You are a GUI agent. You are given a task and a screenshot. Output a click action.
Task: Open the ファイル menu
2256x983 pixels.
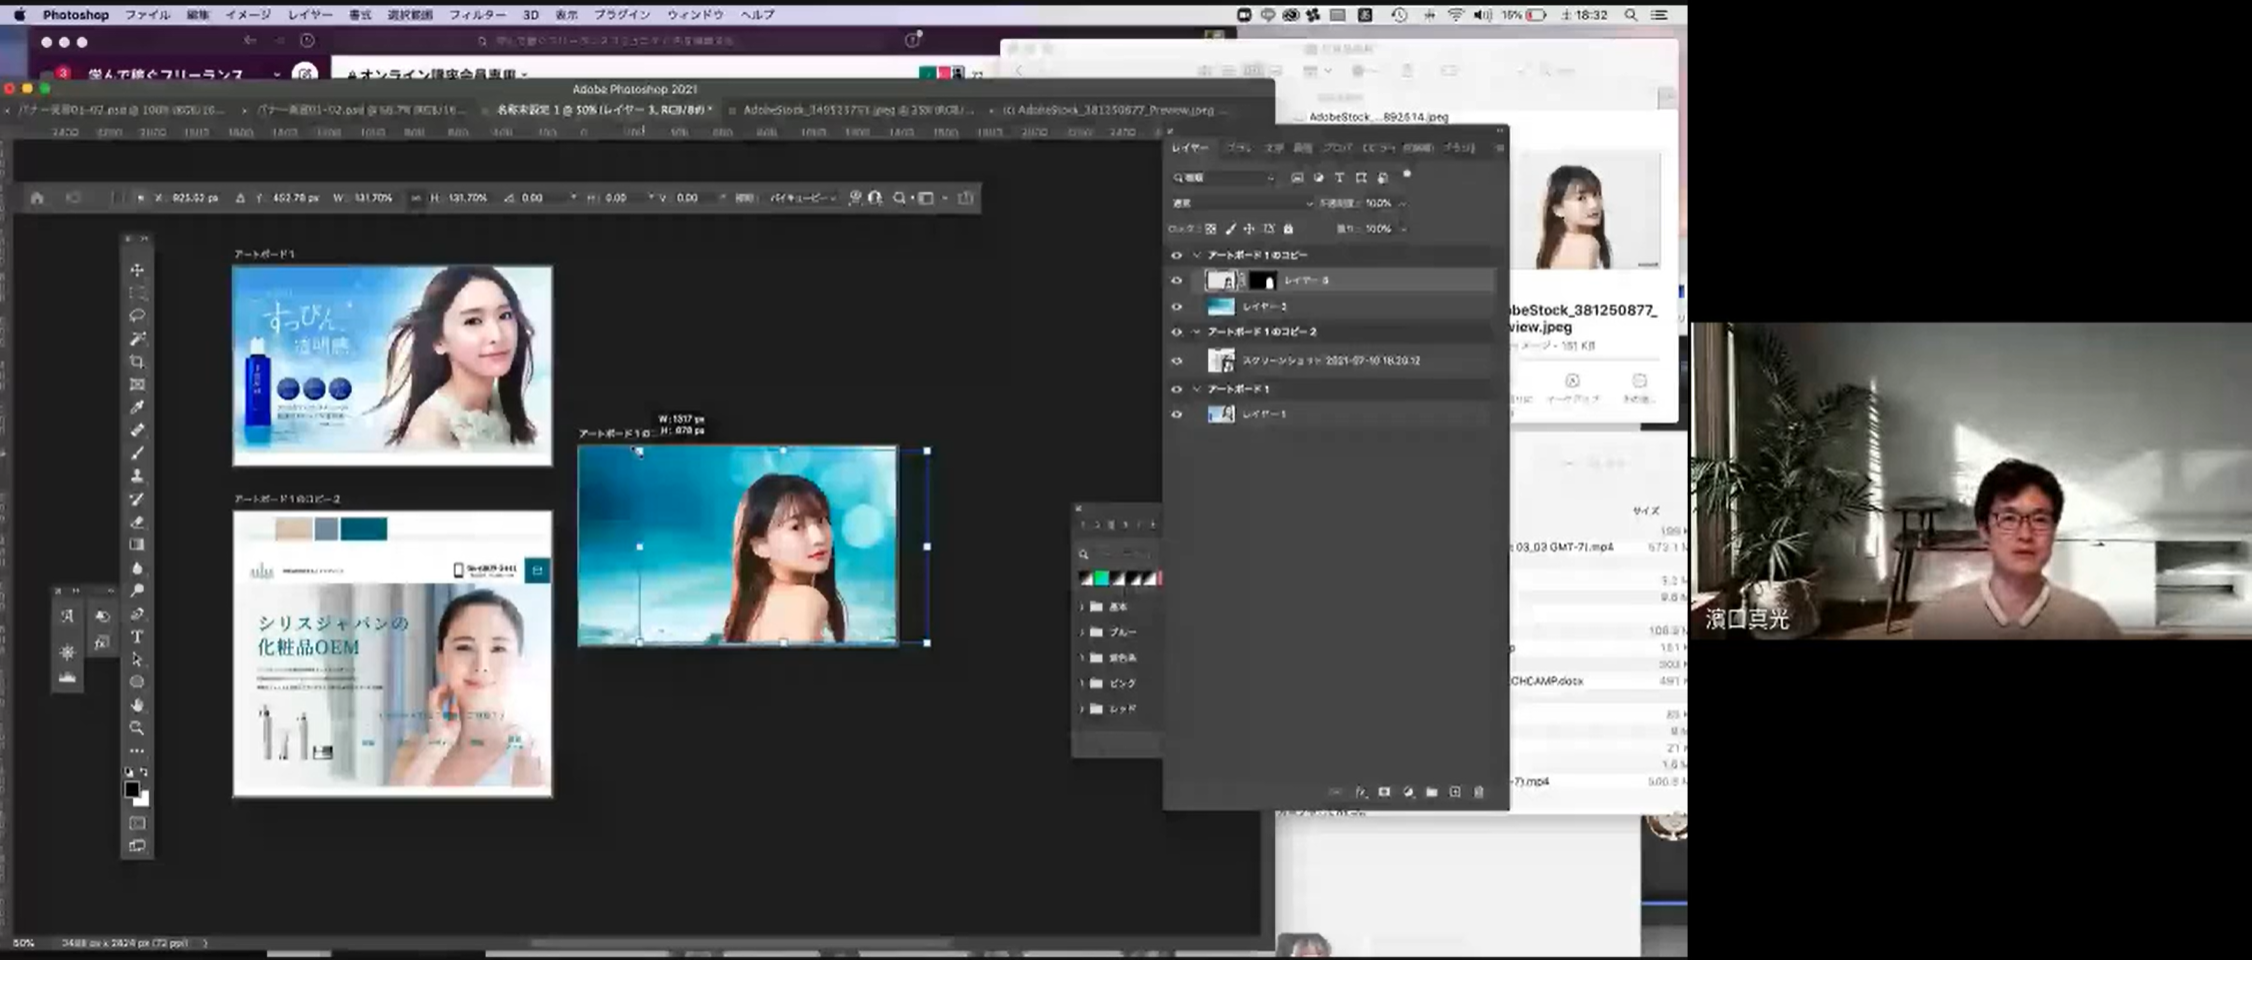(x=147, y=15)
